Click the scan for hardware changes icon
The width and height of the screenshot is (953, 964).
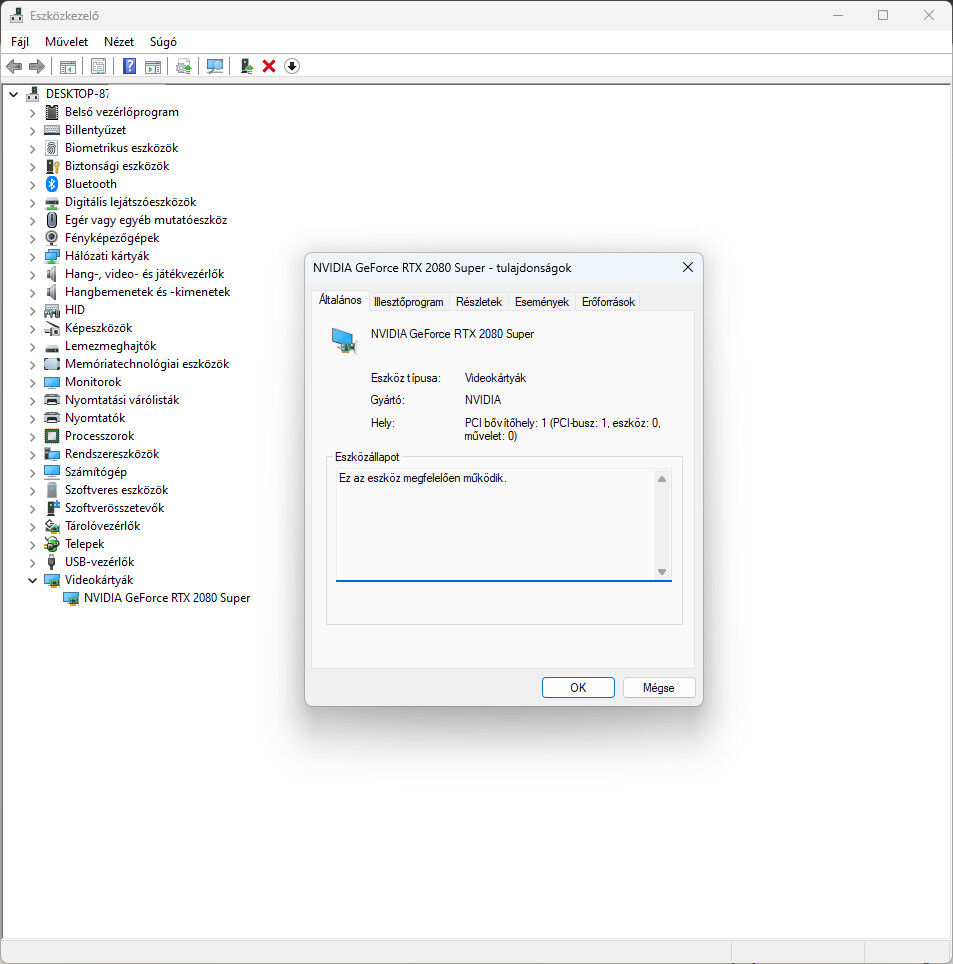click(x=215, y=66)
